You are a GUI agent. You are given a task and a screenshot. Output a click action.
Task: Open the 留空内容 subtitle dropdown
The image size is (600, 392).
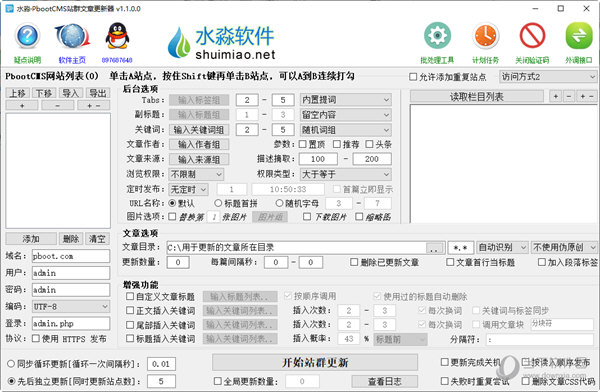346,115
